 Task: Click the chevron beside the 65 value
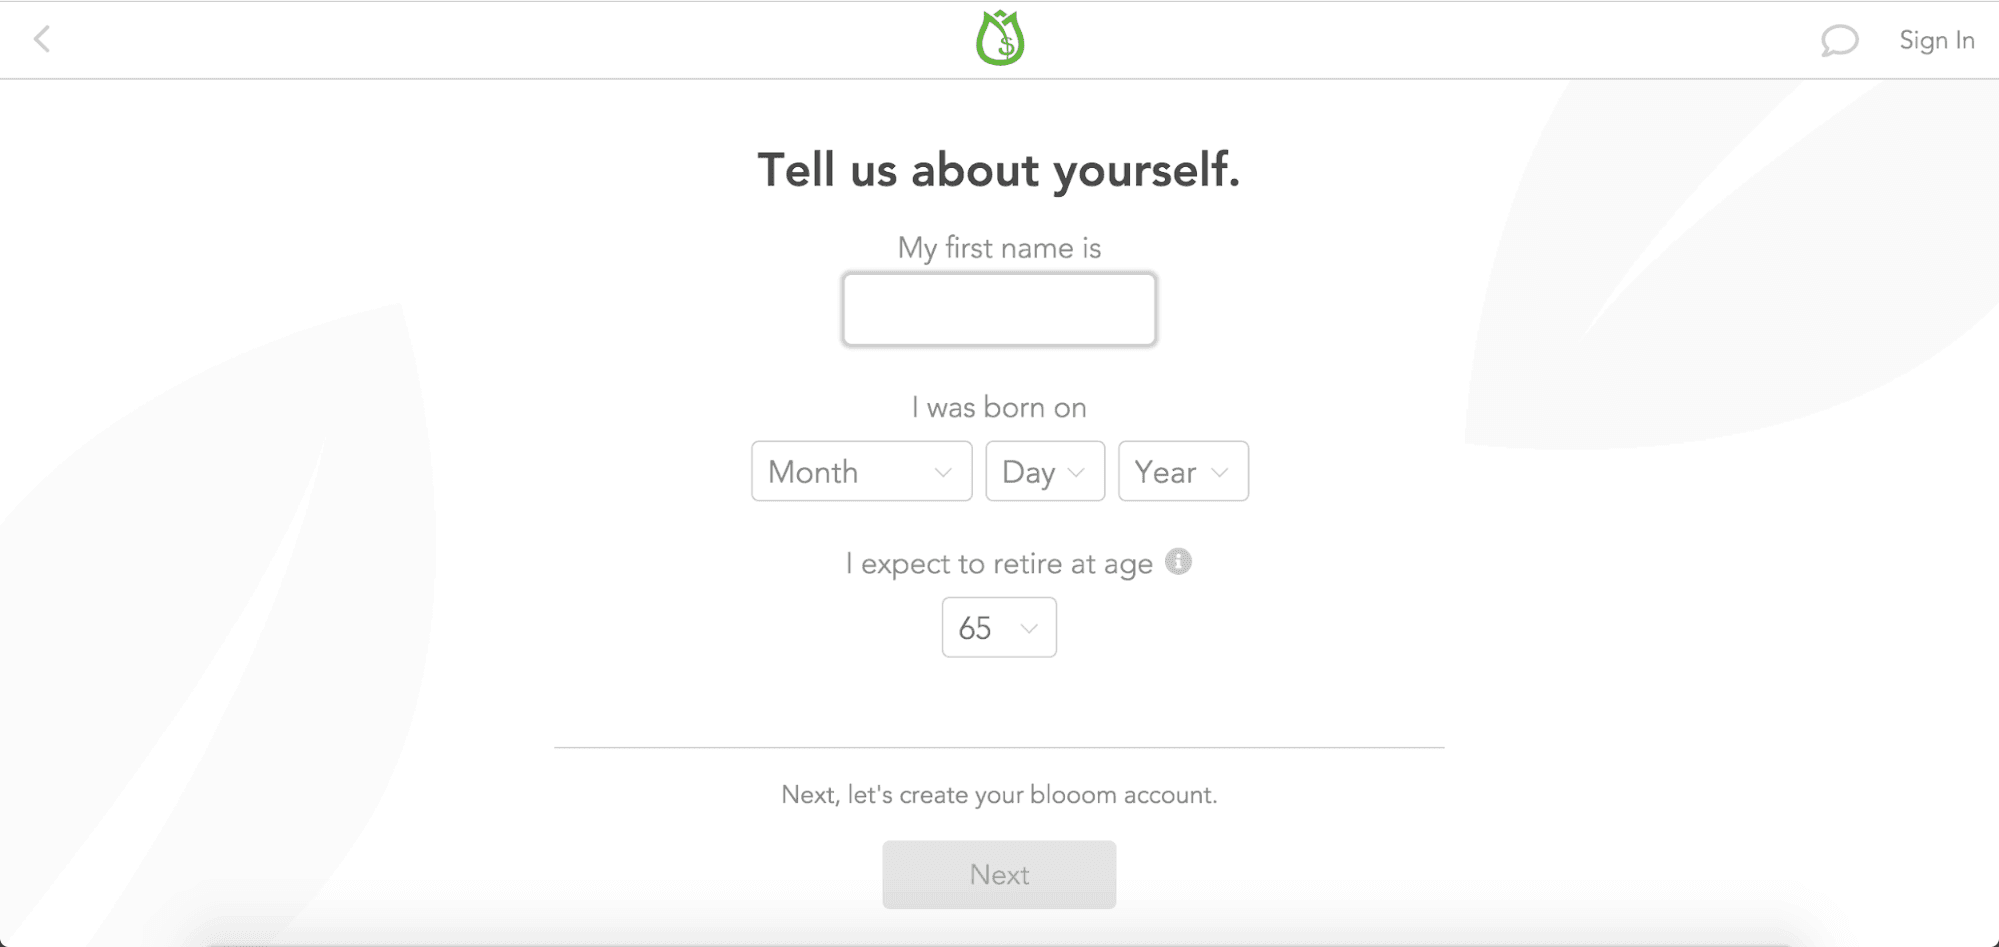[x=1029, y=628]
